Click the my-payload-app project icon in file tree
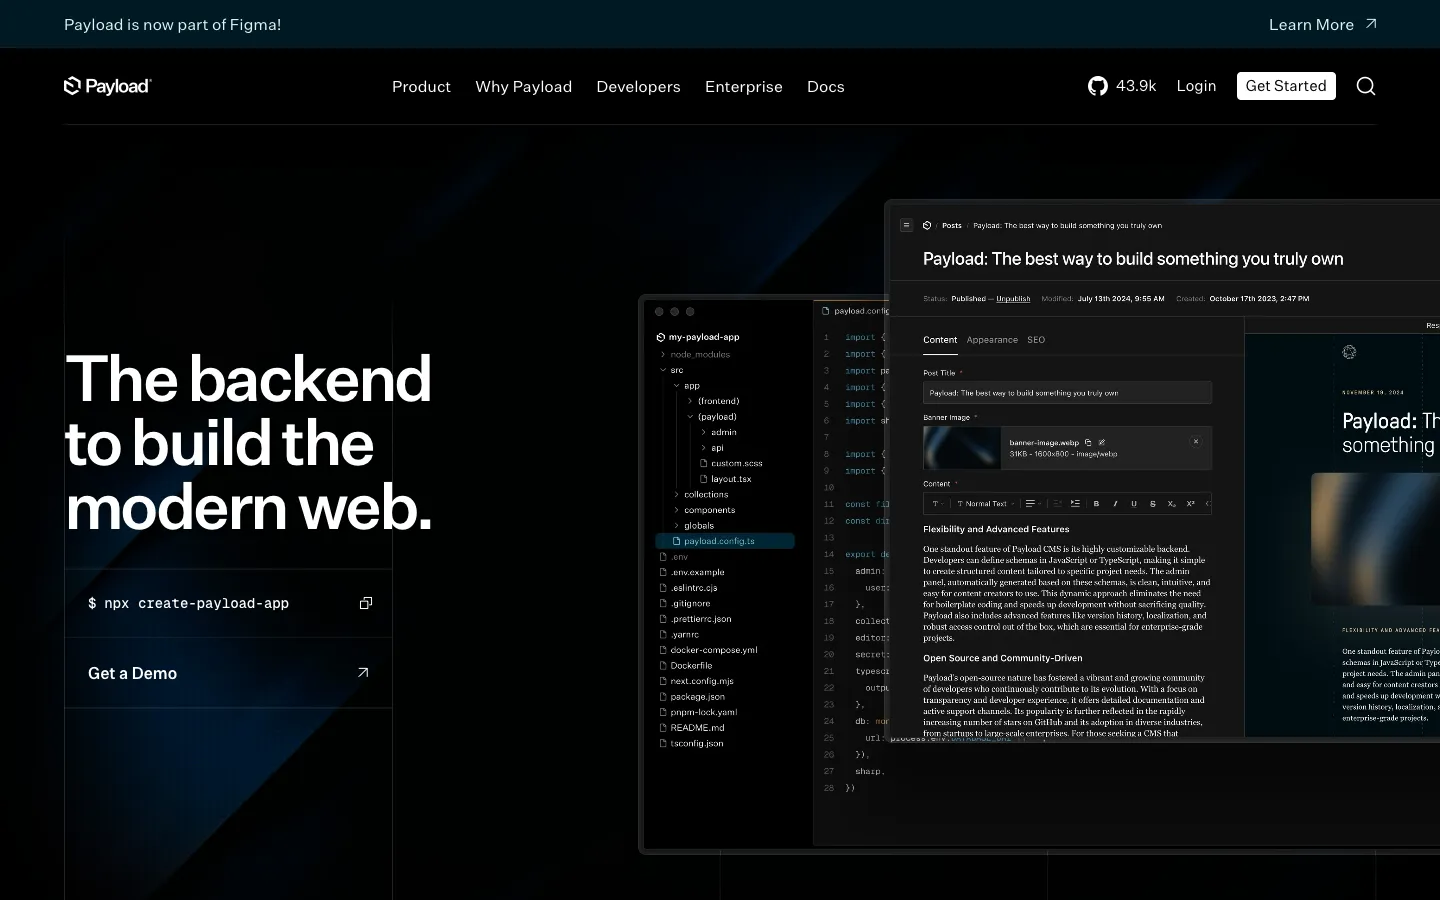This screenshot has height=900, width=1440. point(661,337)
